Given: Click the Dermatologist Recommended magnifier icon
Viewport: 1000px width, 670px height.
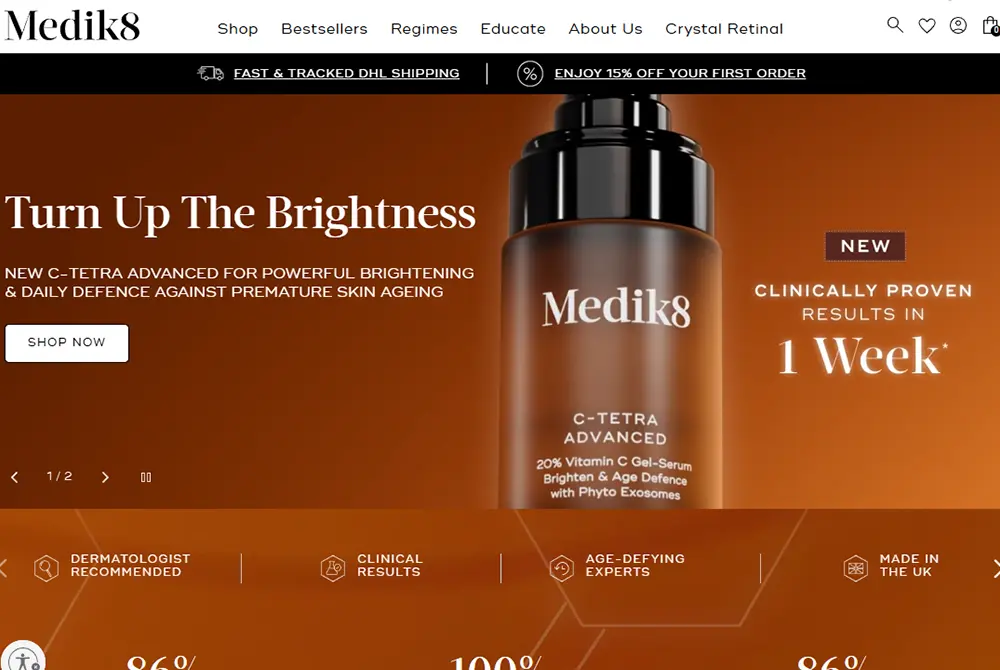Looking at the screenshot, I should click(x=46, y=567).
